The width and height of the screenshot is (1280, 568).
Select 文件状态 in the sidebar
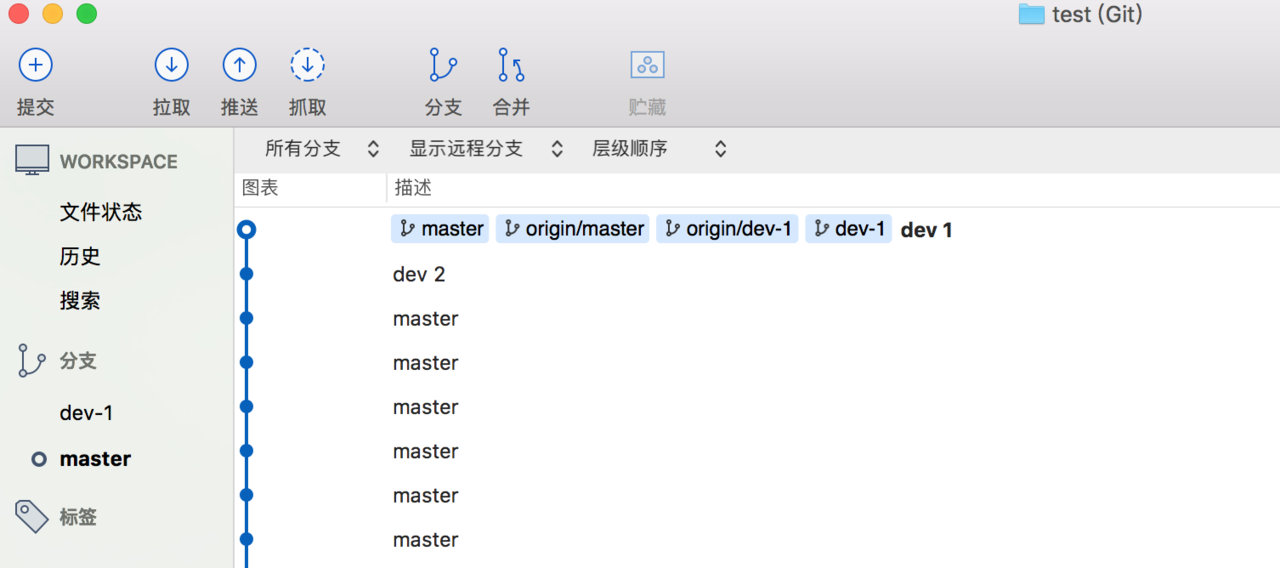101,212
